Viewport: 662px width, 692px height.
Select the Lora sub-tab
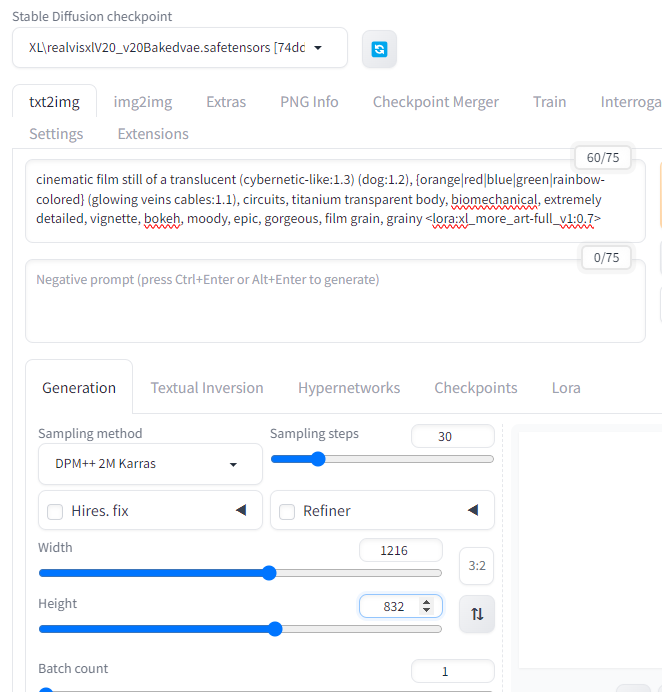pyautogui.click(x=566, y=387)
